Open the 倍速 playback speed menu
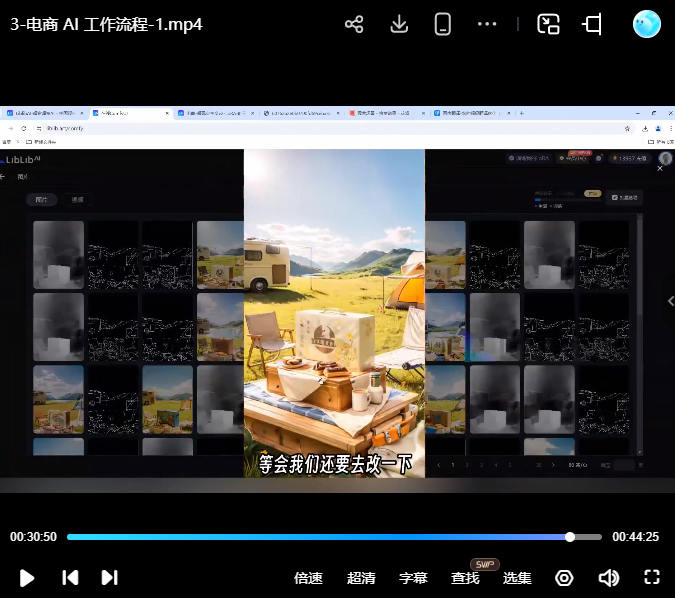 coord(308,578)
